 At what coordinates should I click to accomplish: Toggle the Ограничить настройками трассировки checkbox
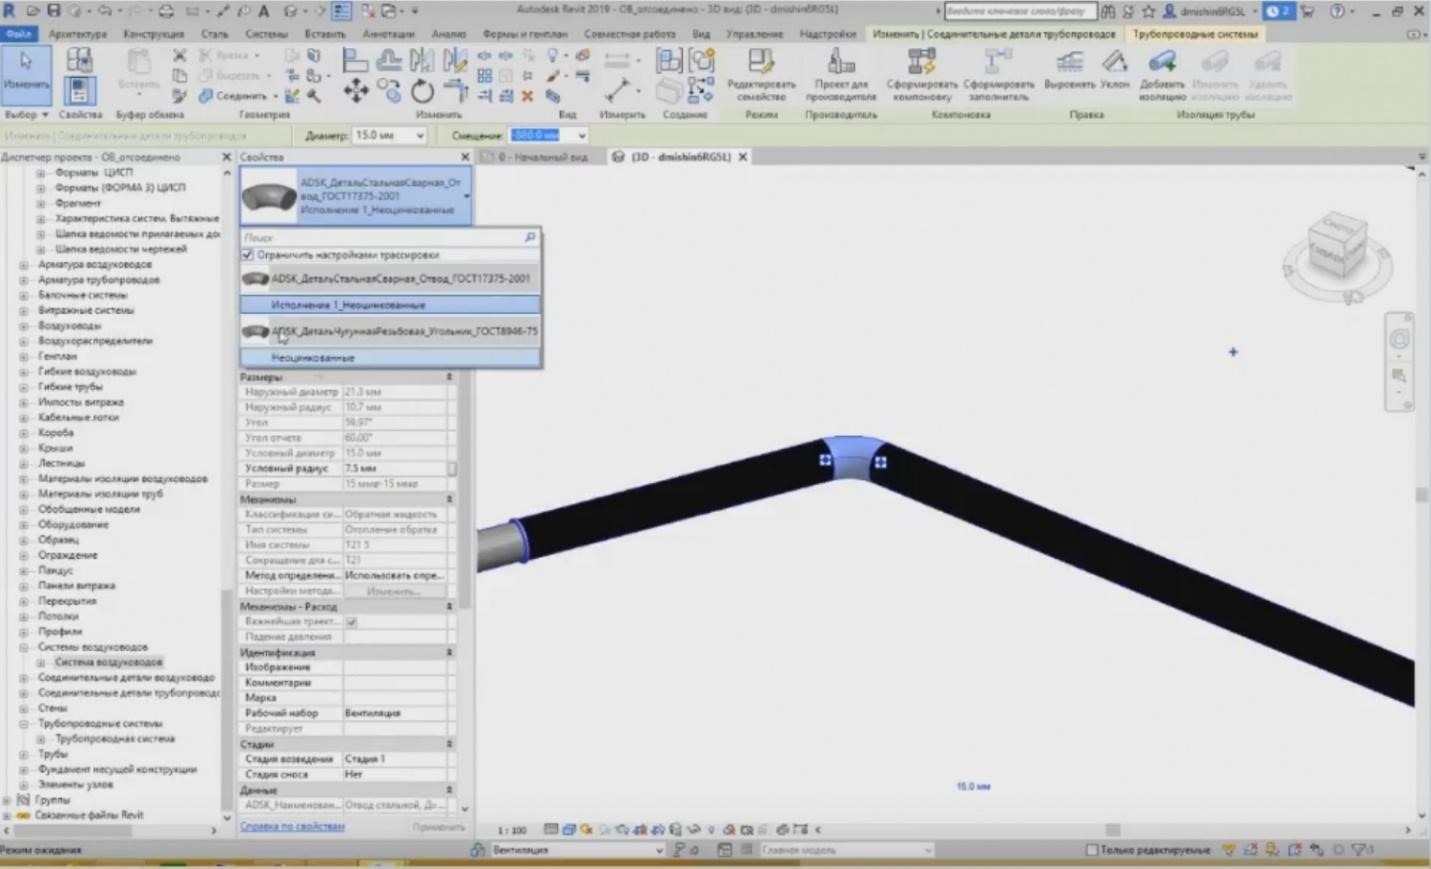coord(248,255)
